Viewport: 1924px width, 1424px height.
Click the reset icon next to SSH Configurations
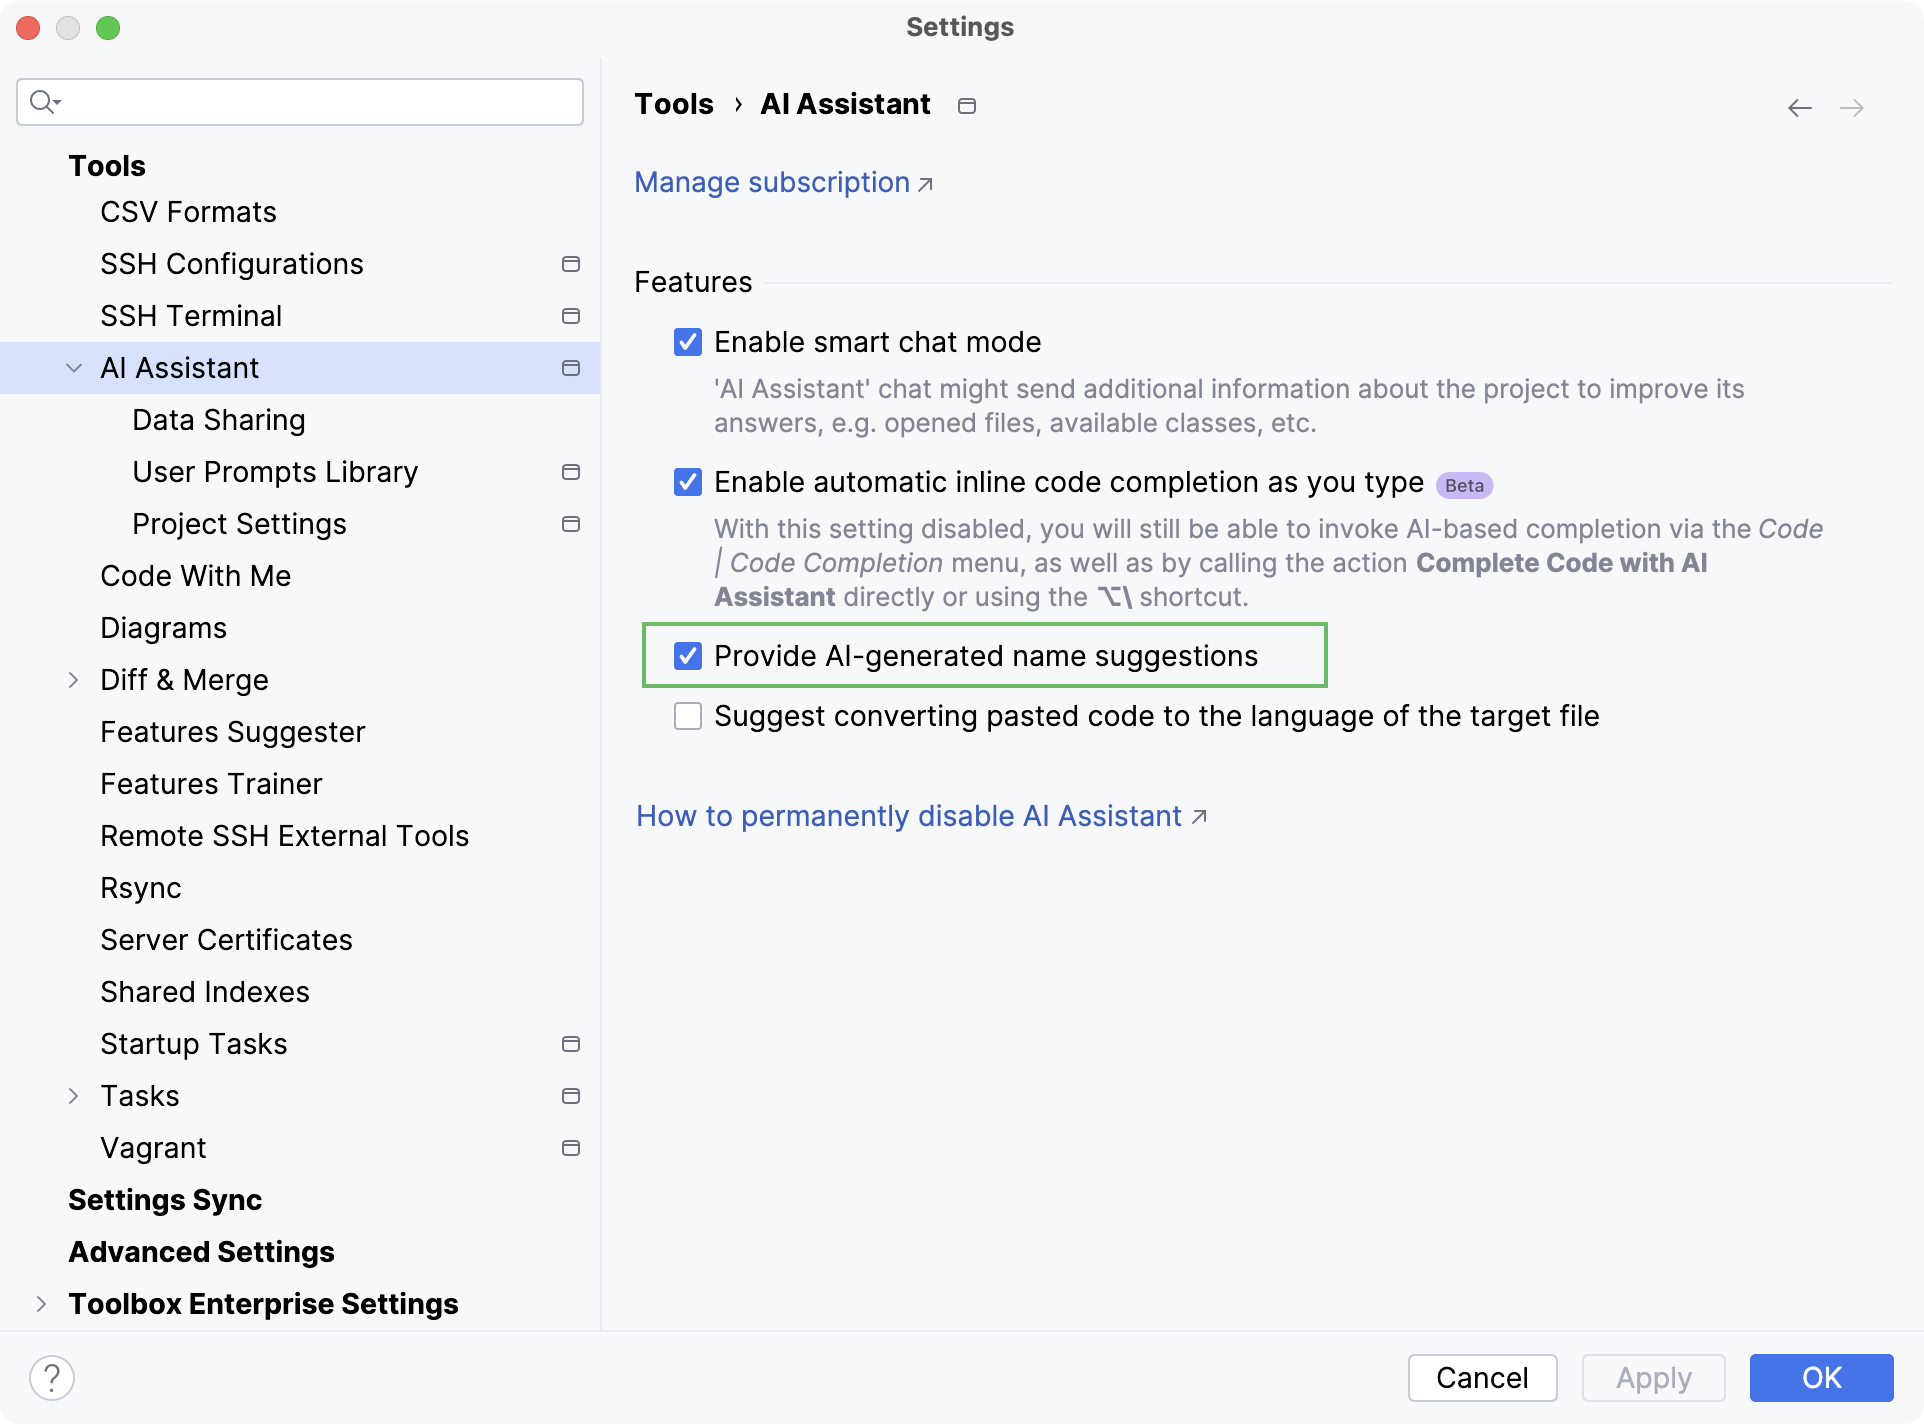click(x=571, y=264)
